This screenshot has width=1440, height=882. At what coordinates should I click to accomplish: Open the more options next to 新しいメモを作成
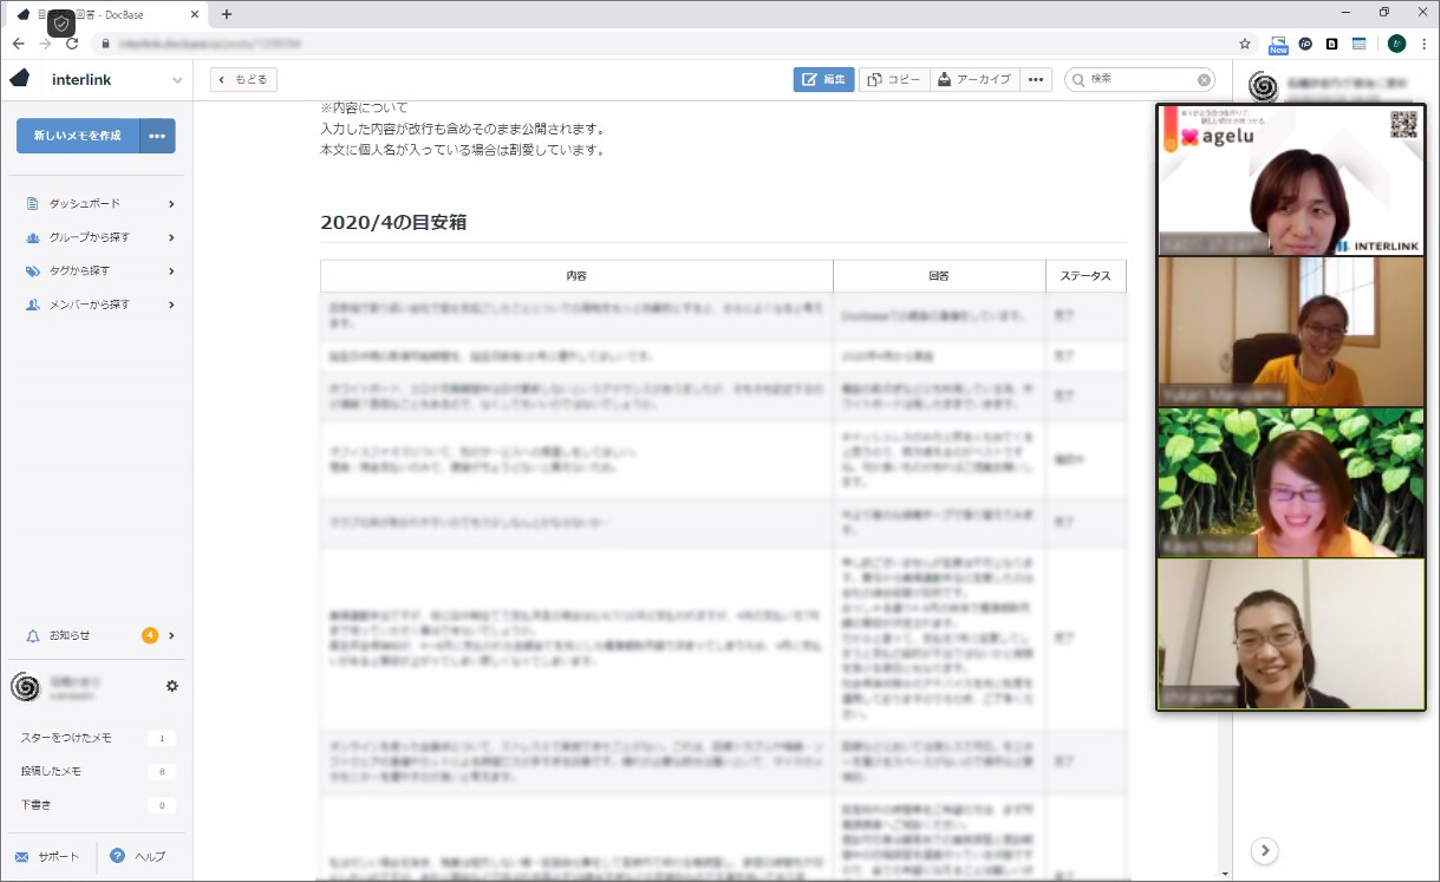click(x=157, y=136)
